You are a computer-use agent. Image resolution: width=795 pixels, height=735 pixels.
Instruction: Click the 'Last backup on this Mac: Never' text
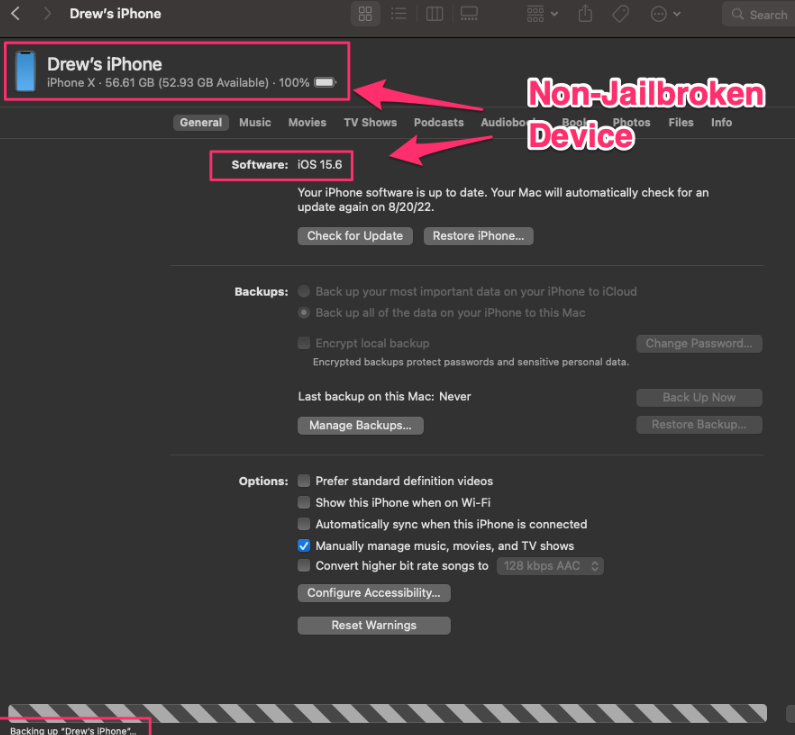(384, 396)
